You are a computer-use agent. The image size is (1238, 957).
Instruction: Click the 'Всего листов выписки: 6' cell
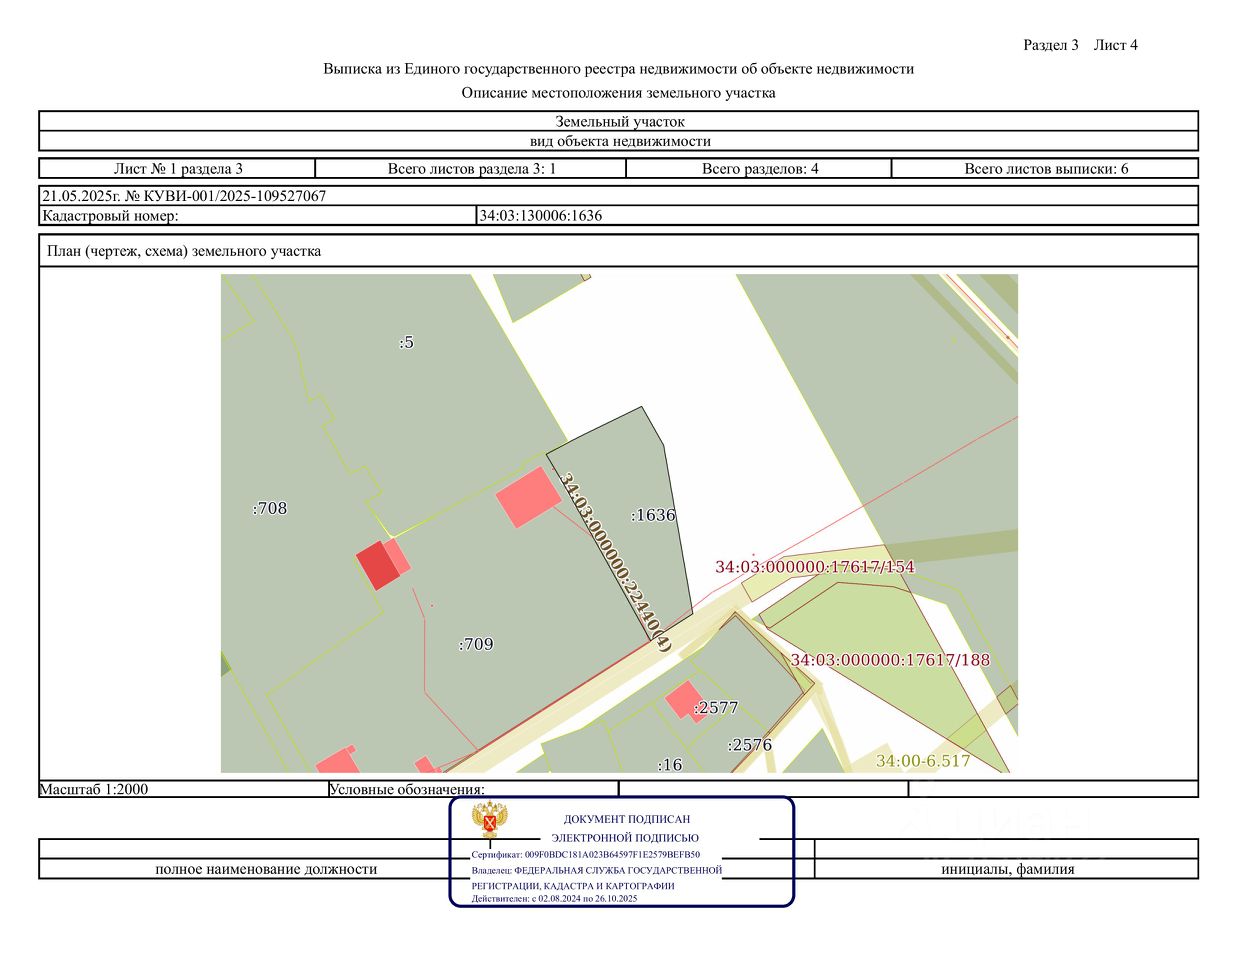coord(1045,169)
